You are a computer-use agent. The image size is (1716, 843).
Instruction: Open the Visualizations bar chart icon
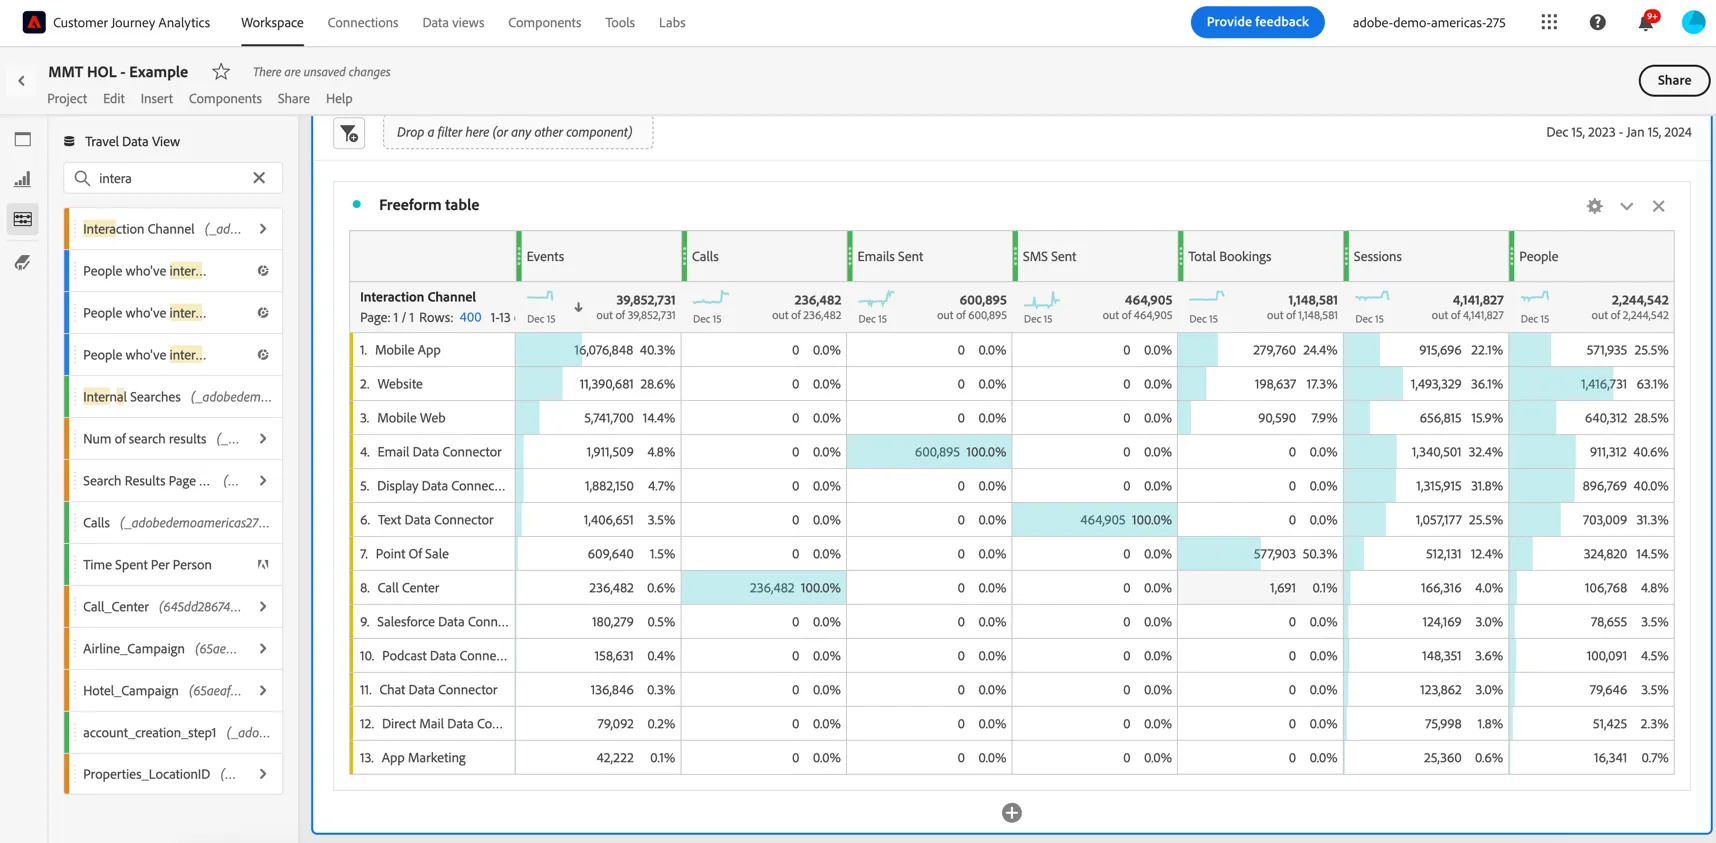click(23, 179)
